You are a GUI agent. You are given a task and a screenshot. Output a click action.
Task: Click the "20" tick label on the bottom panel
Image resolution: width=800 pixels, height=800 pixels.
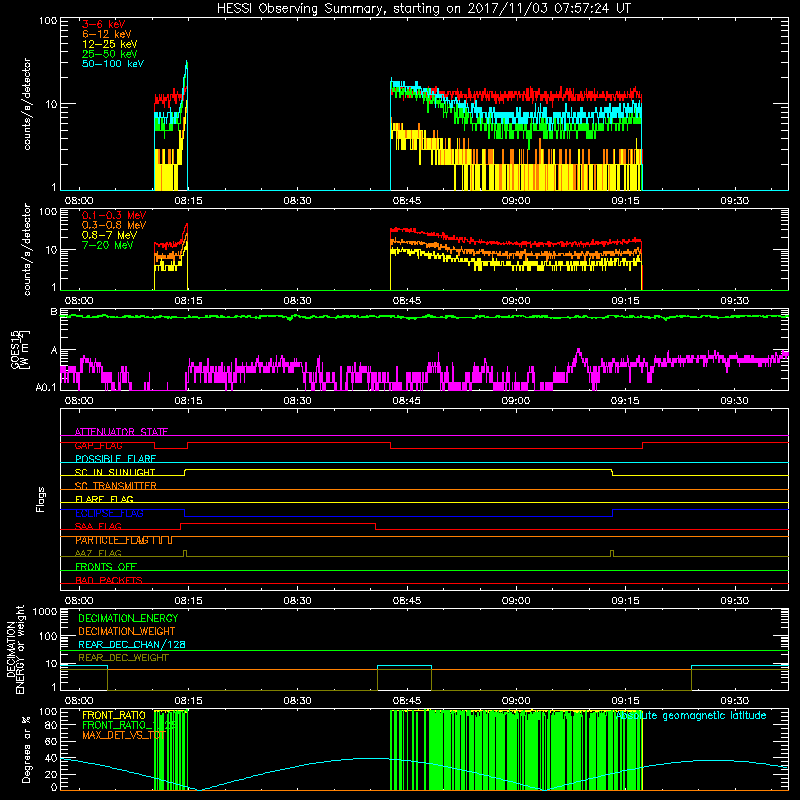pyautogui.click(x=51, y=774)
